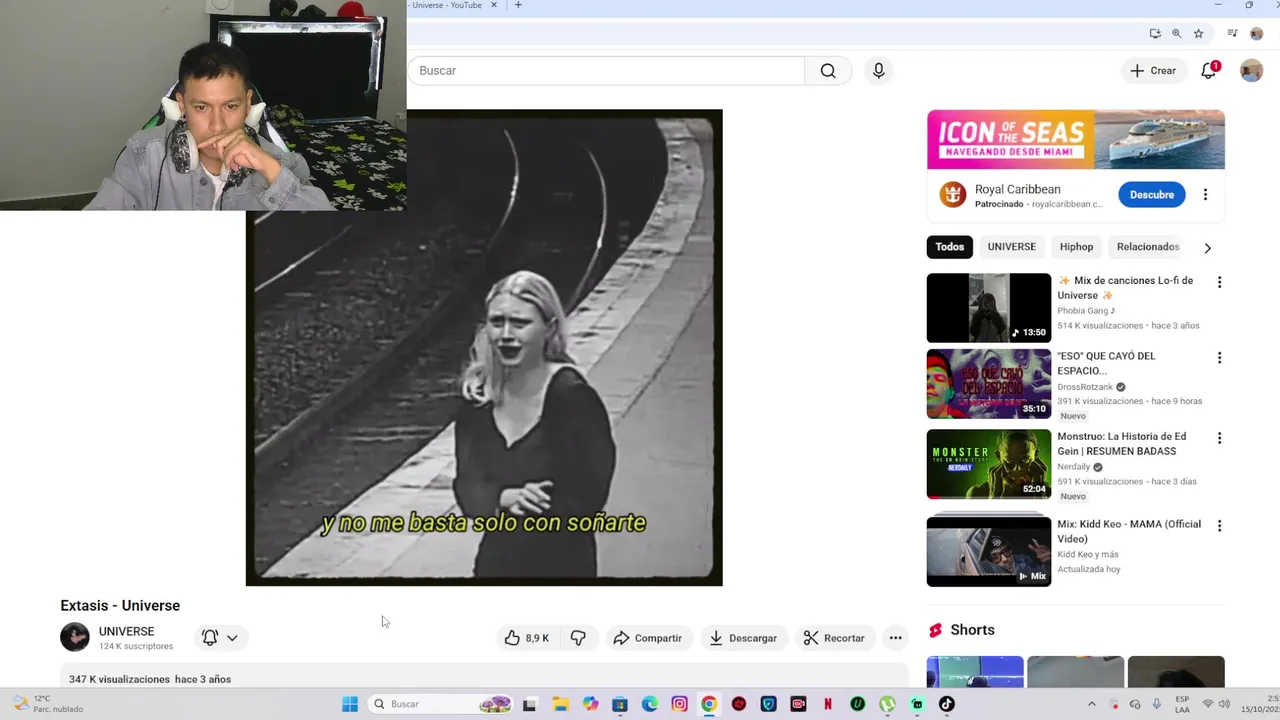Open Microsoft Edge from the taskbar

point(650,704)
